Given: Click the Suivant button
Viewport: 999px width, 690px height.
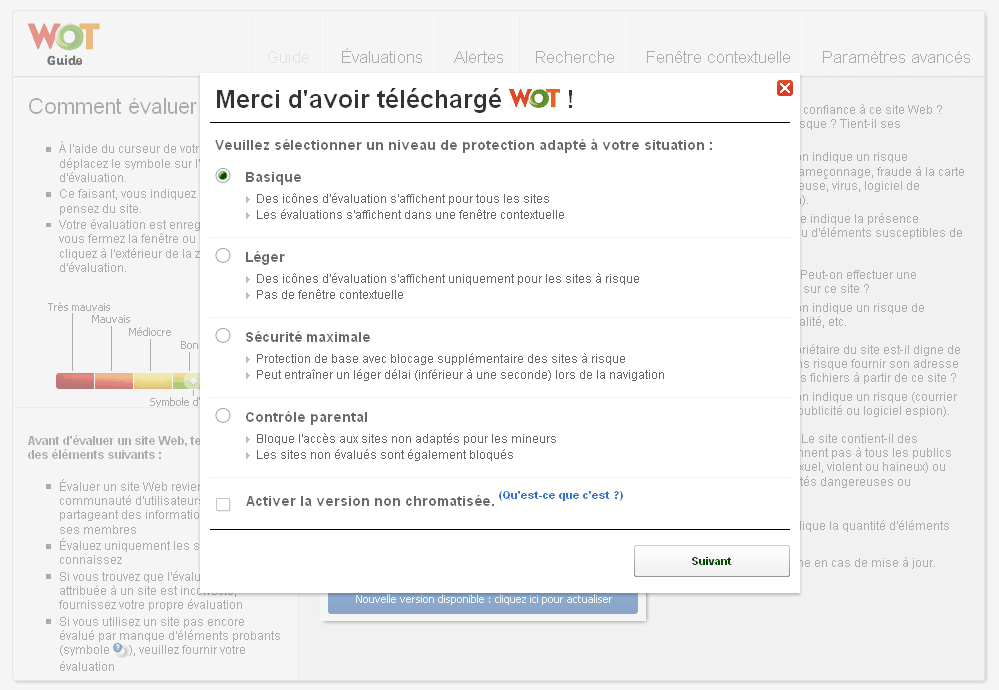Looking at the screenshot, I should (x=712, y=561).
